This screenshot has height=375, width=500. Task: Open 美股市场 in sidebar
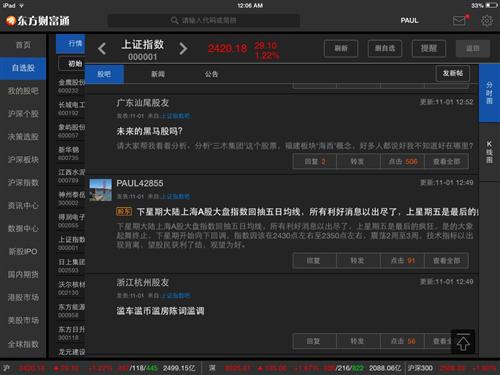tap(23, 321)
